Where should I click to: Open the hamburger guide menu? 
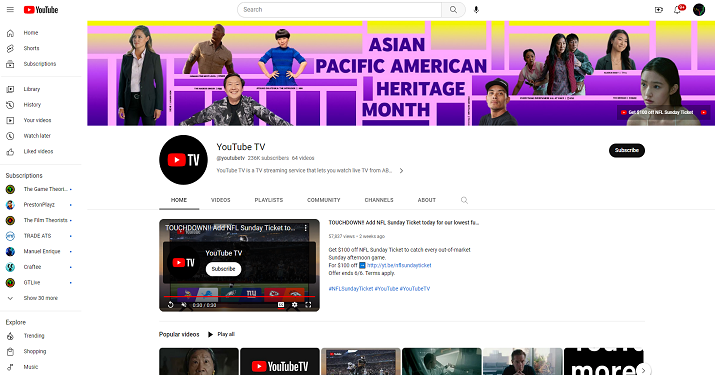10,10
